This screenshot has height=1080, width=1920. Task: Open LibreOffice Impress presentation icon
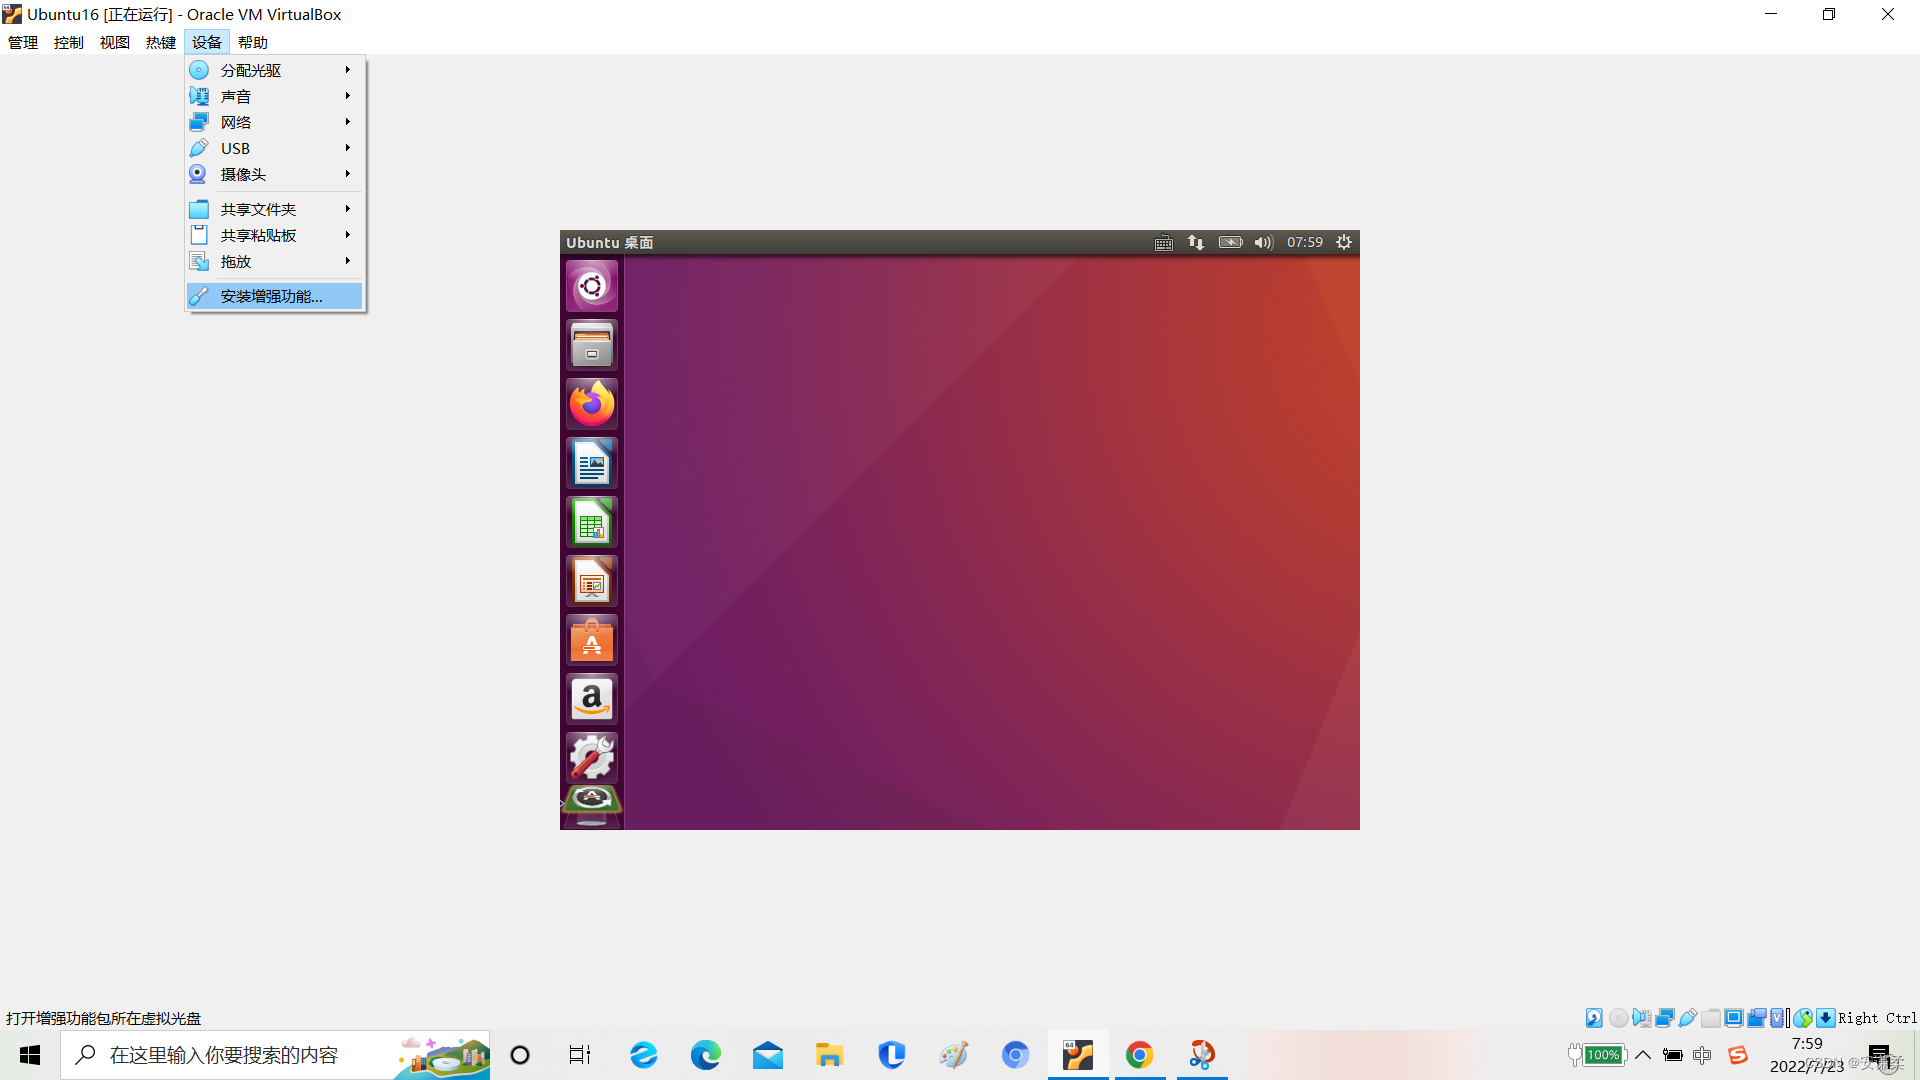tap(592, 581)
